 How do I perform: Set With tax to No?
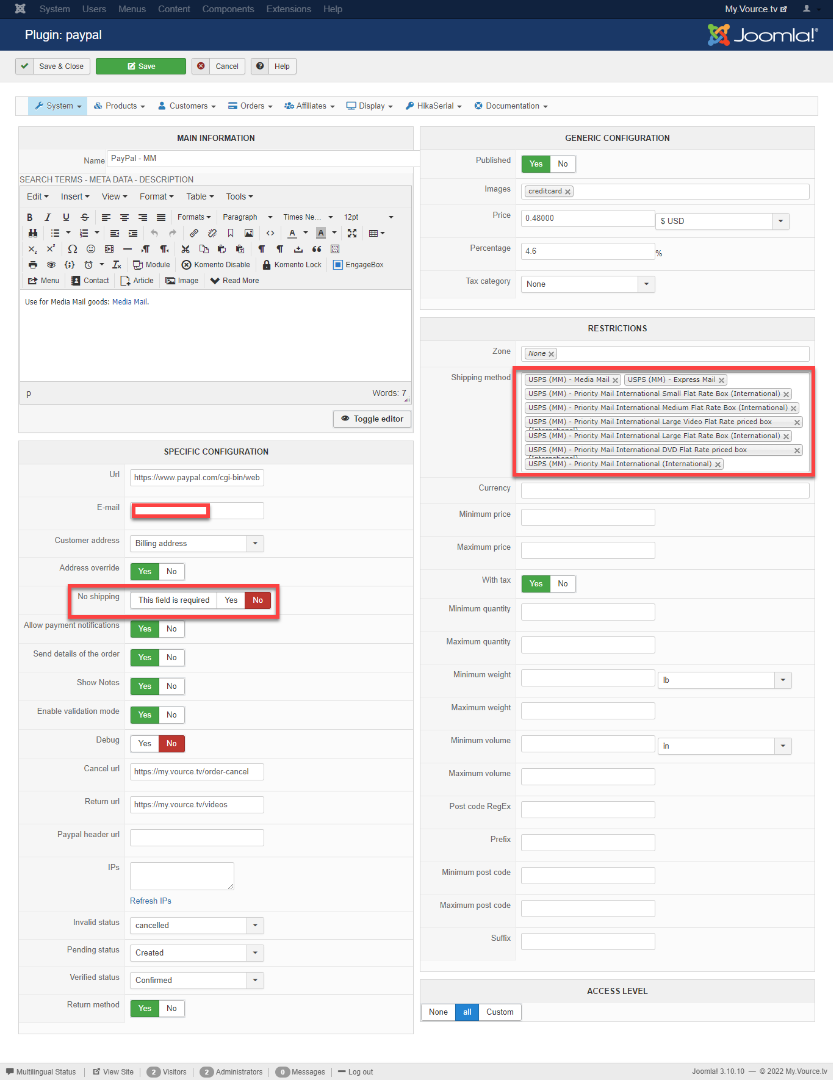point(563,584)
